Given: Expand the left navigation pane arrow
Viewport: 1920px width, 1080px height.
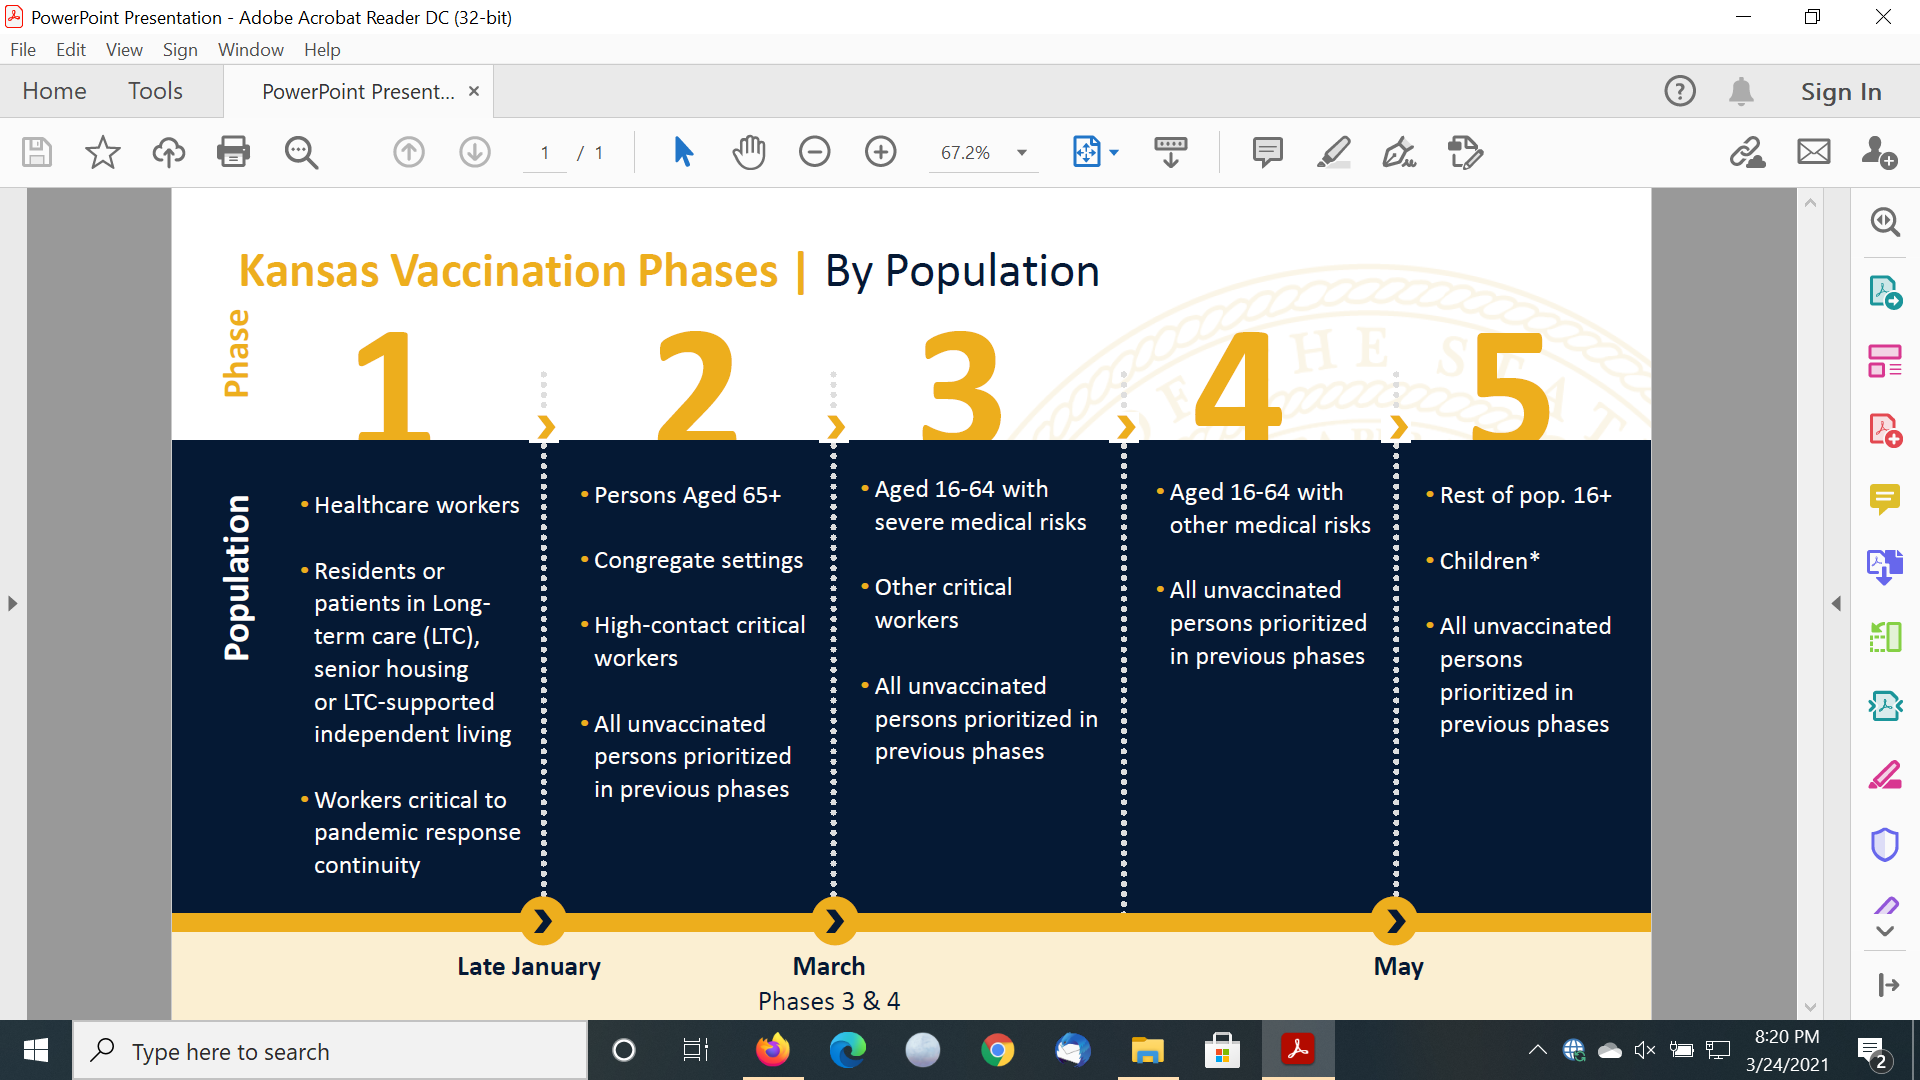Looking at the screenshot, I should pyautogui.click(x=12, y=603).
